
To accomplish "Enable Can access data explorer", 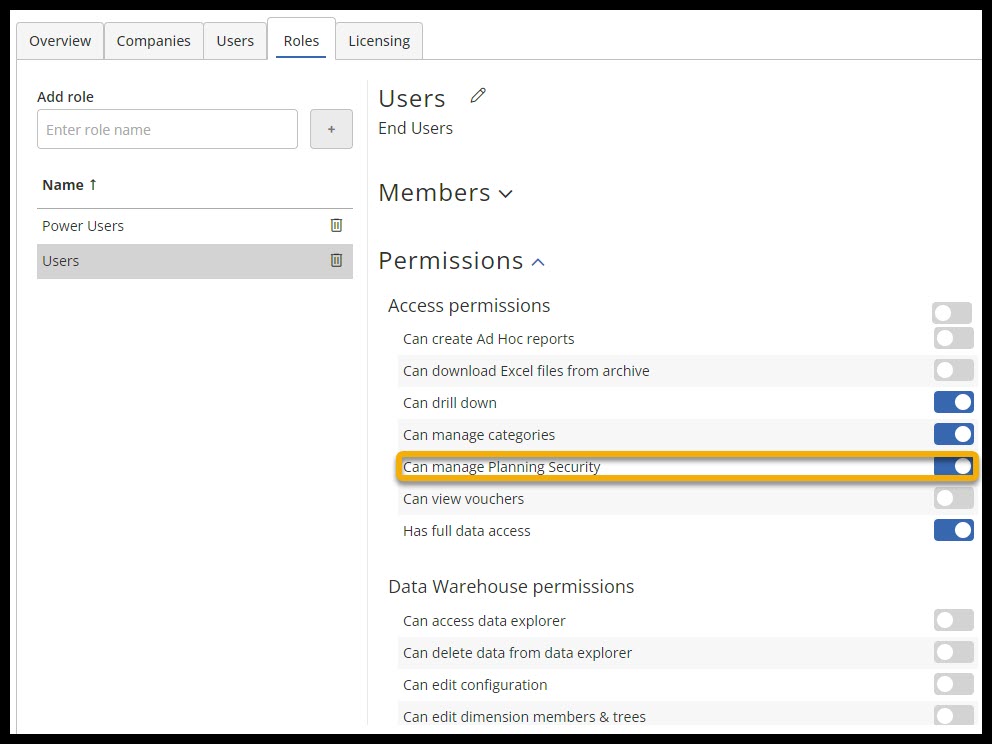I will click(953, 621).
